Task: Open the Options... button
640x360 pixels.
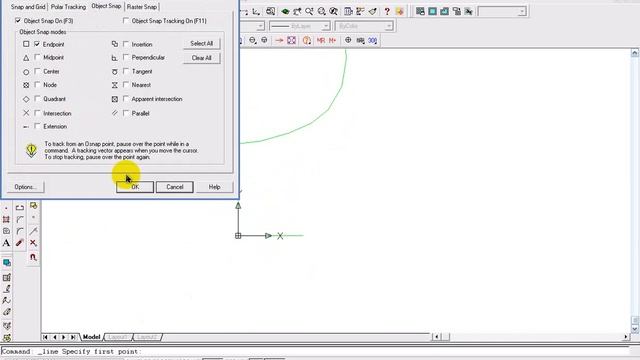Action: tap(25, 187)
